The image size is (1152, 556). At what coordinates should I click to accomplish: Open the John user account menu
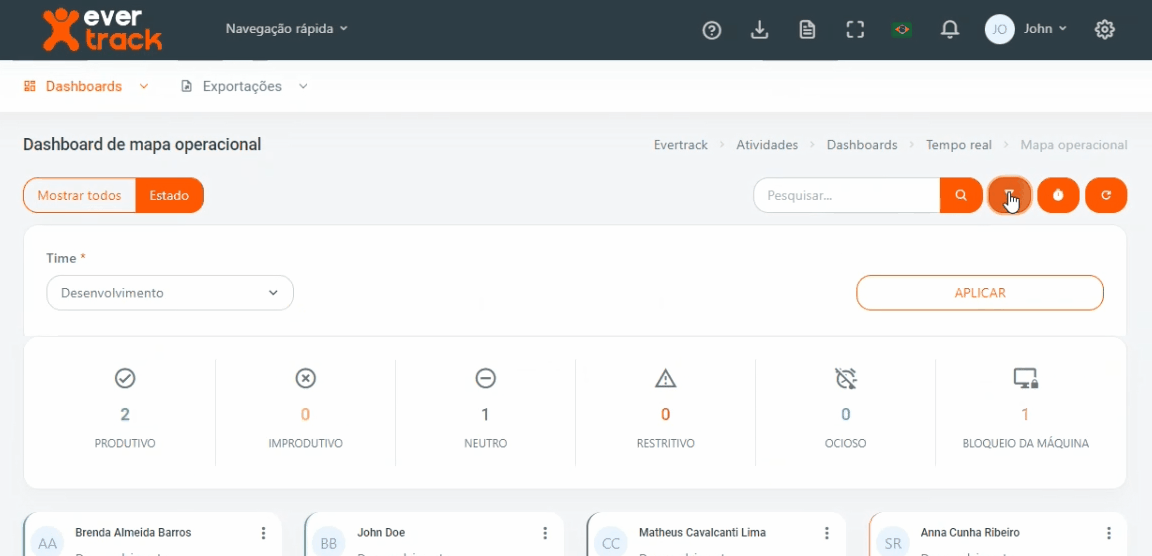click(1027, 29)
